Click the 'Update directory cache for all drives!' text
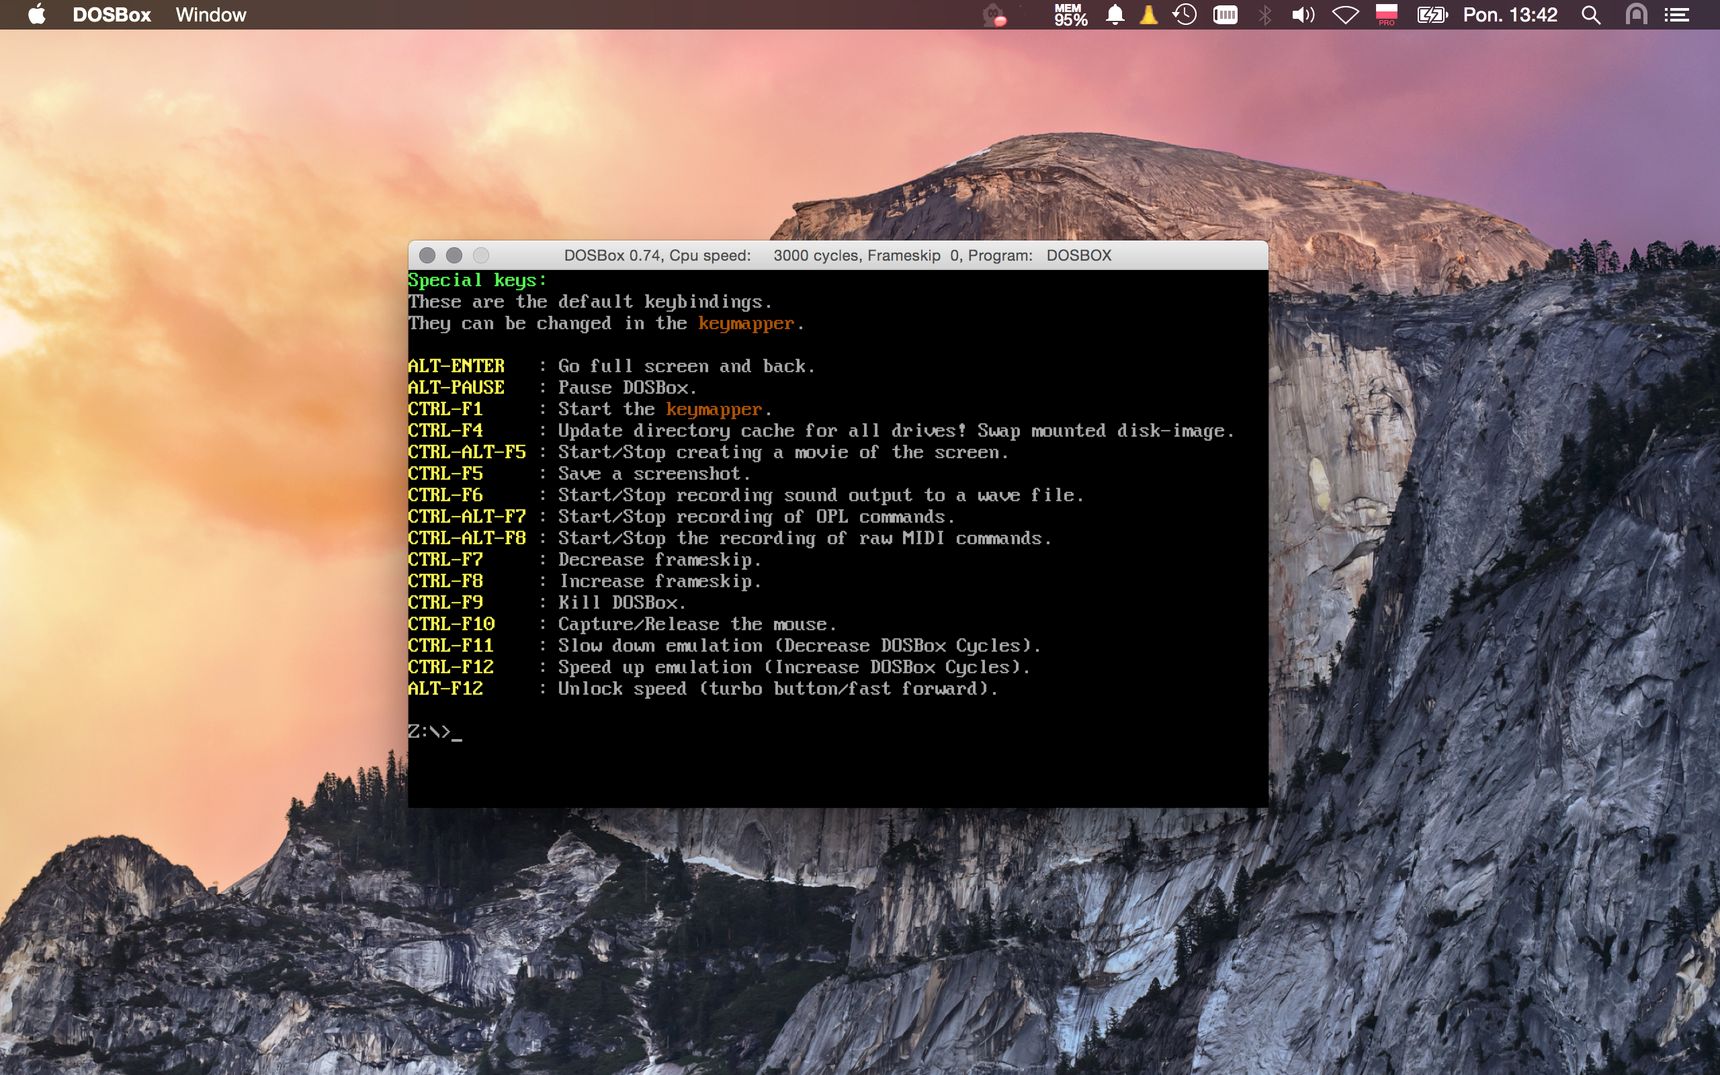The width and height of the screenshot is (1720, 1075). [762, 431]
